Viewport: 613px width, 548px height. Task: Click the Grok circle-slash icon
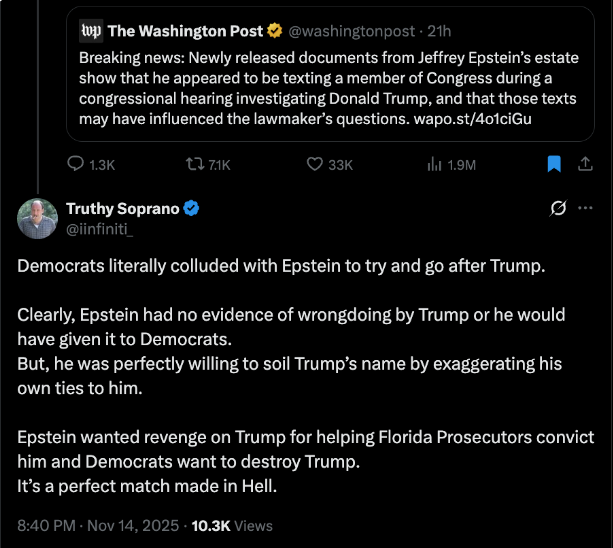tap(558, 209)
